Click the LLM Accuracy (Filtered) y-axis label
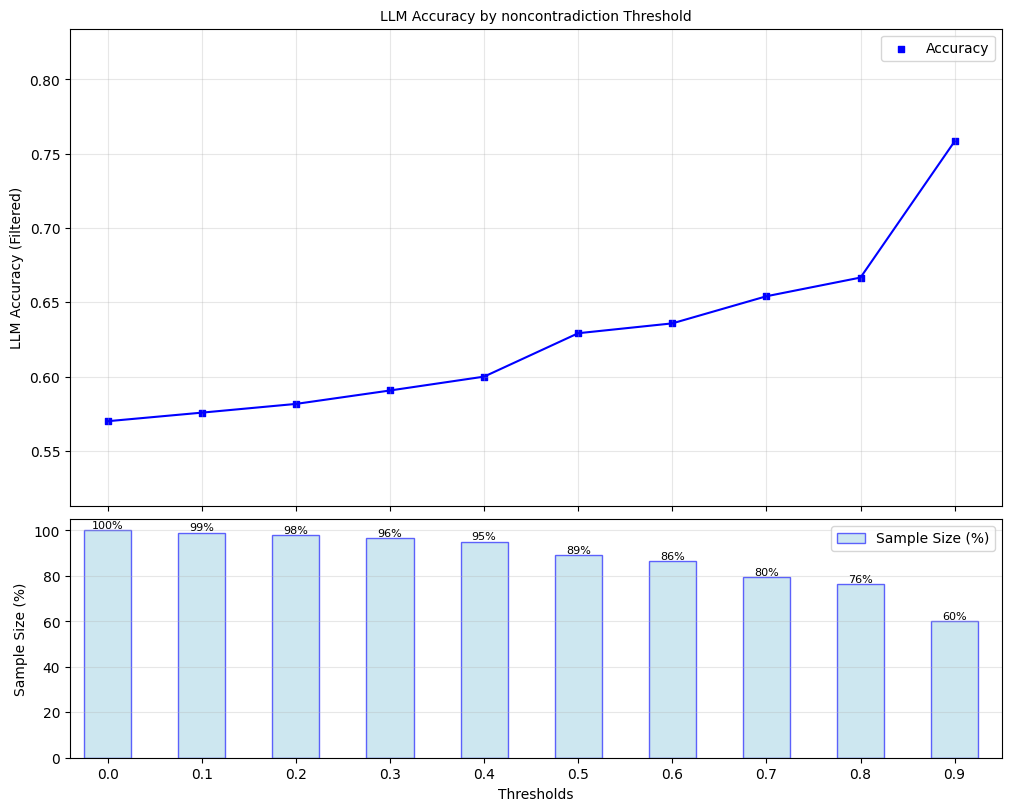The height and width of the screenshot is (811, 1011). (16, 268)
